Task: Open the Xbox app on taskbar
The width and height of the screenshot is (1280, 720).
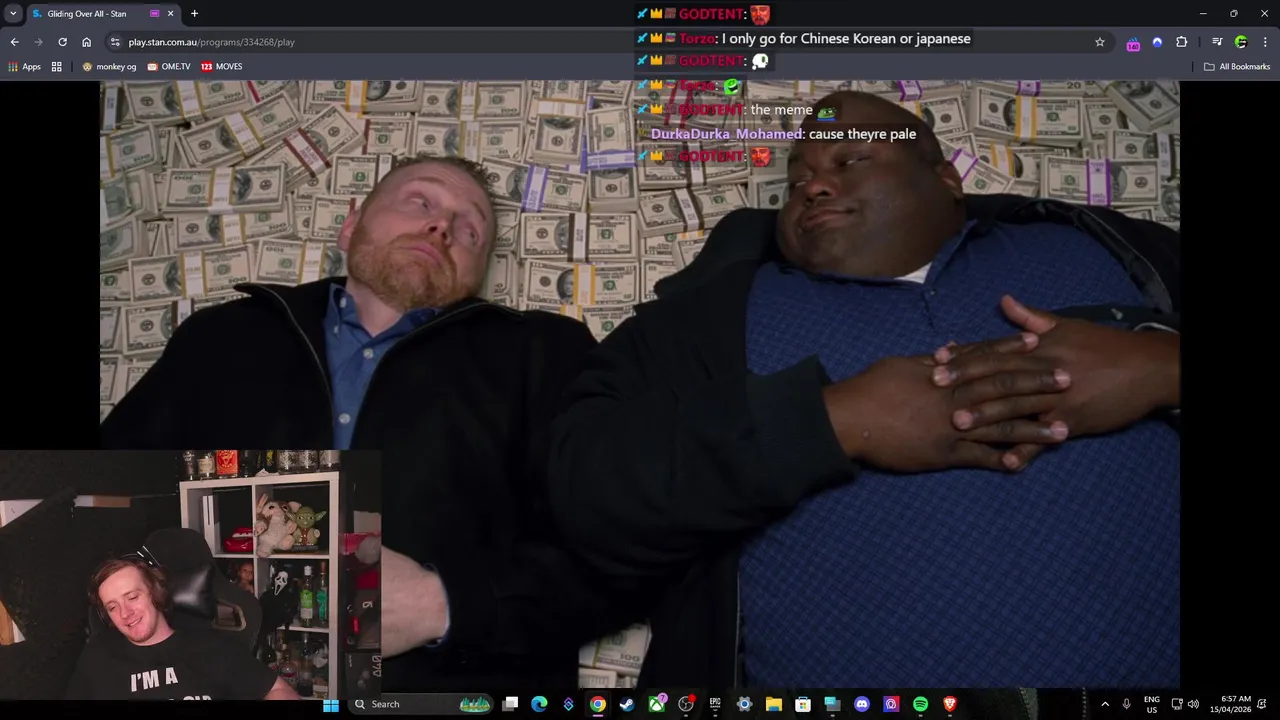Action: tap(657, 704)
